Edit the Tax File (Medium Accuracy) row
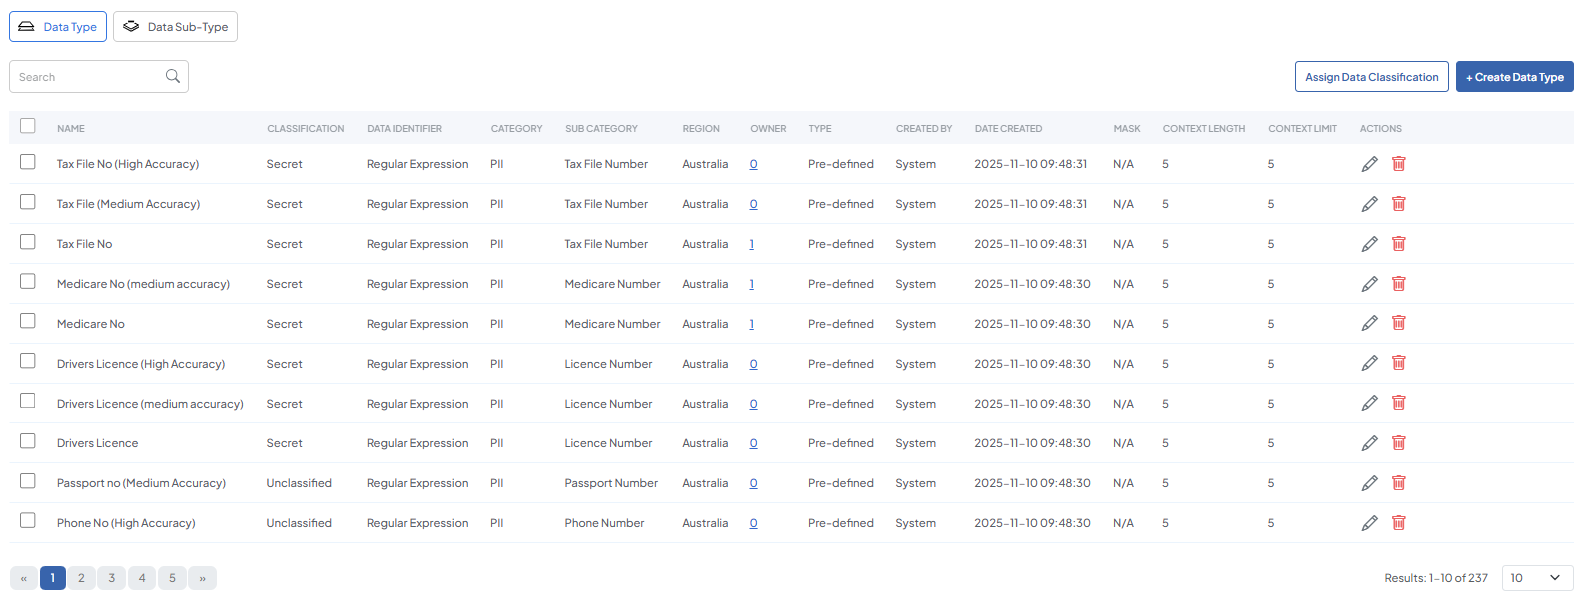The height and width of the screenshot is (601, 1586). (x=1369, y=204)
